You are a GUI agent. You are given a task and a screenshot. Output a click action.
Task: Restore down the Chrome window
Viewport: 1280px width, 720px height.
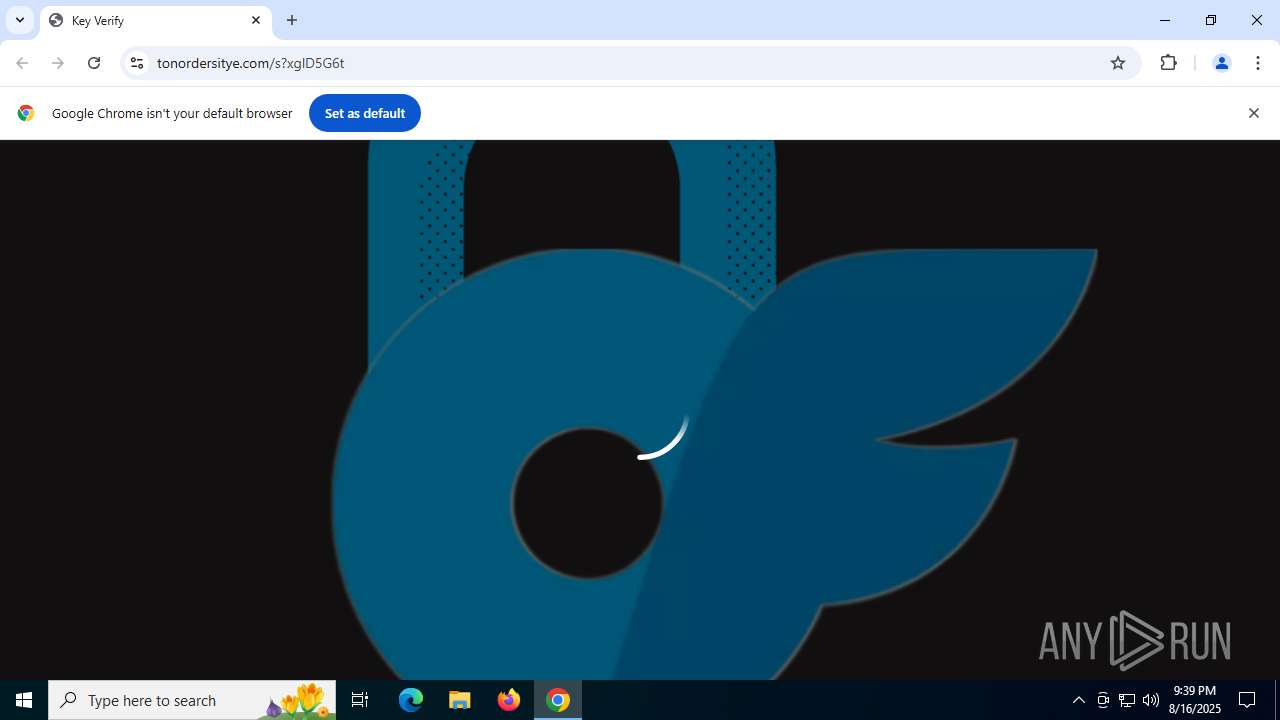(x=1211, y=20)
